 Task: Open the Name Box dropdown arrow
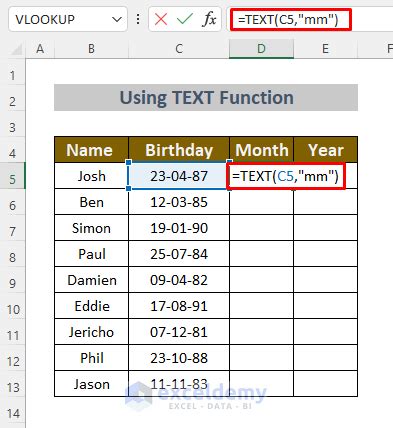117,20
